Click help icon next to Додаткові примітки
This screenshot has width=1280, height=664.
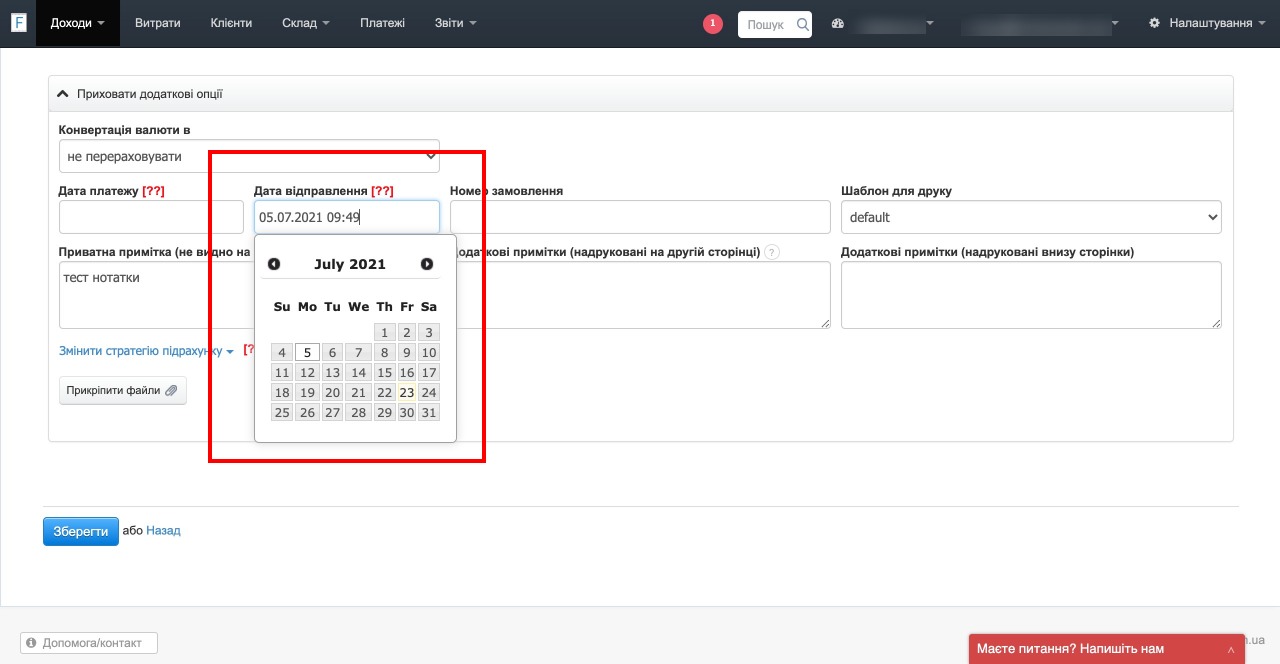coord(772,253)
